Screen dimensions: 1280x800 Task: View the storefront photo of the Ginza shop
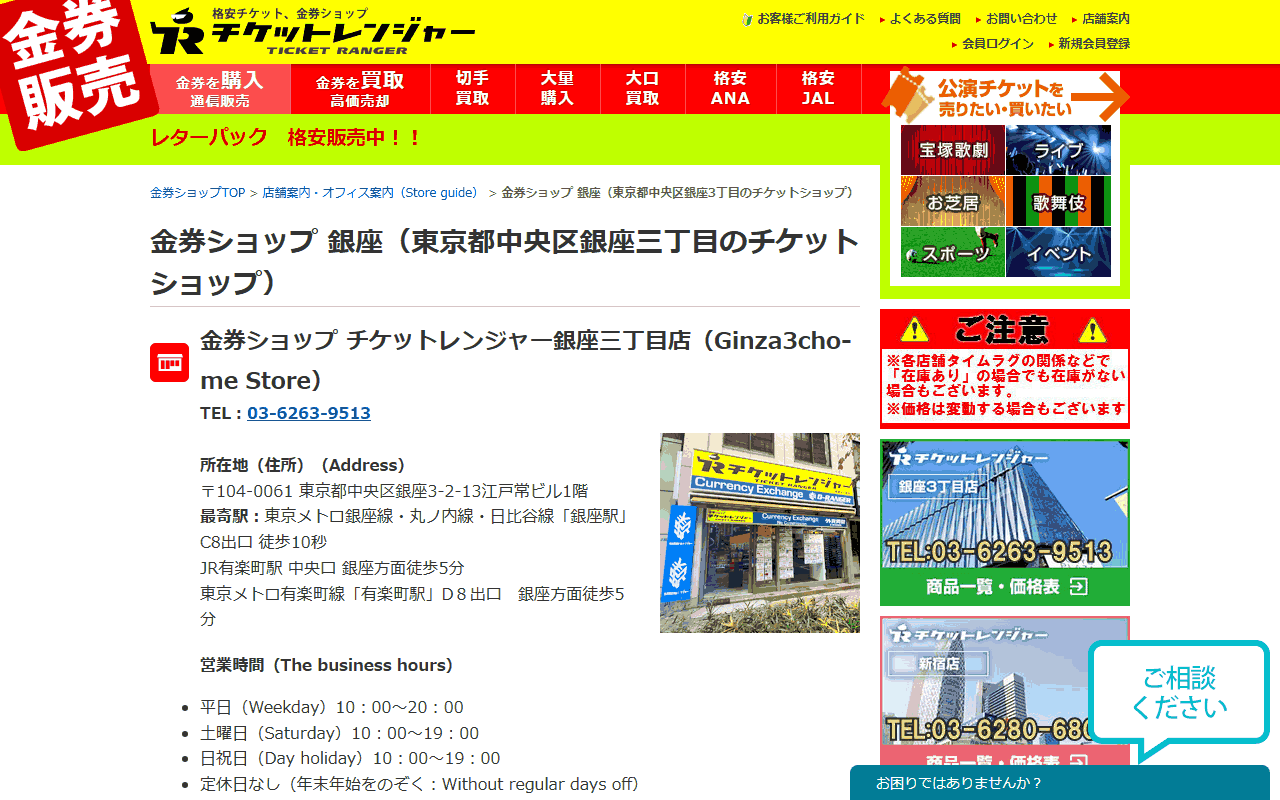tap(760, 533)
